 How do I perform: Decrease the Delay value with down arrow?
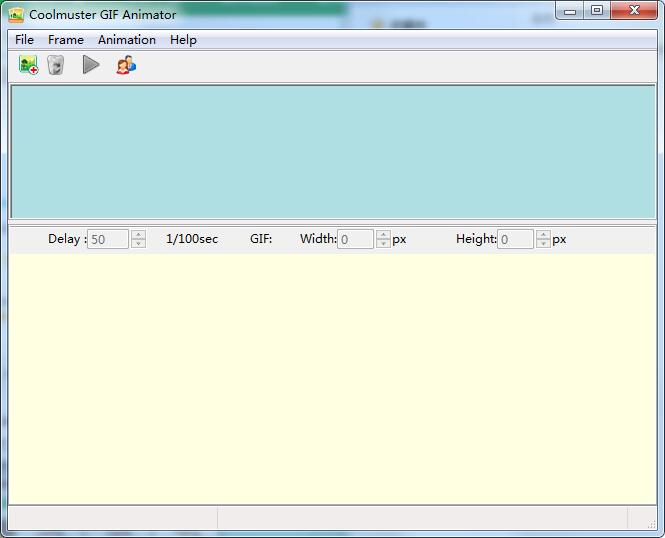138,244
